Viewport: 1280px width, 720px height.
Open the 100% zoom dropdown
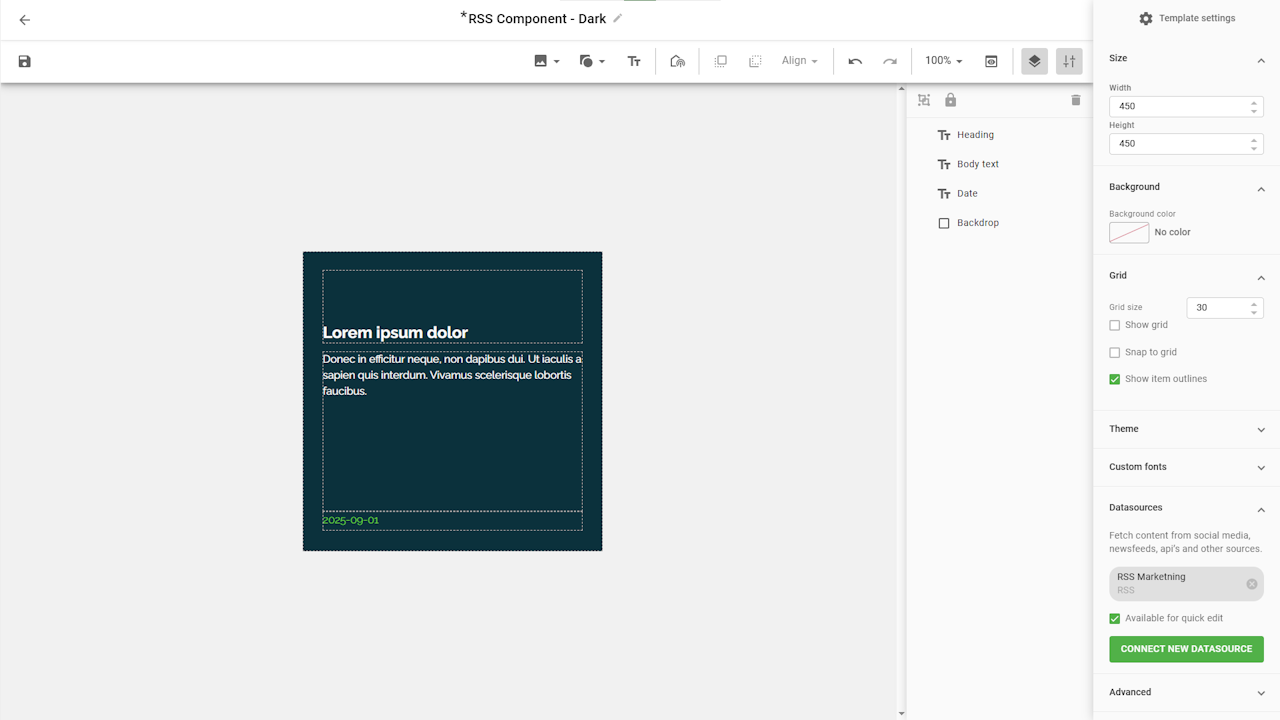[943, 61]
